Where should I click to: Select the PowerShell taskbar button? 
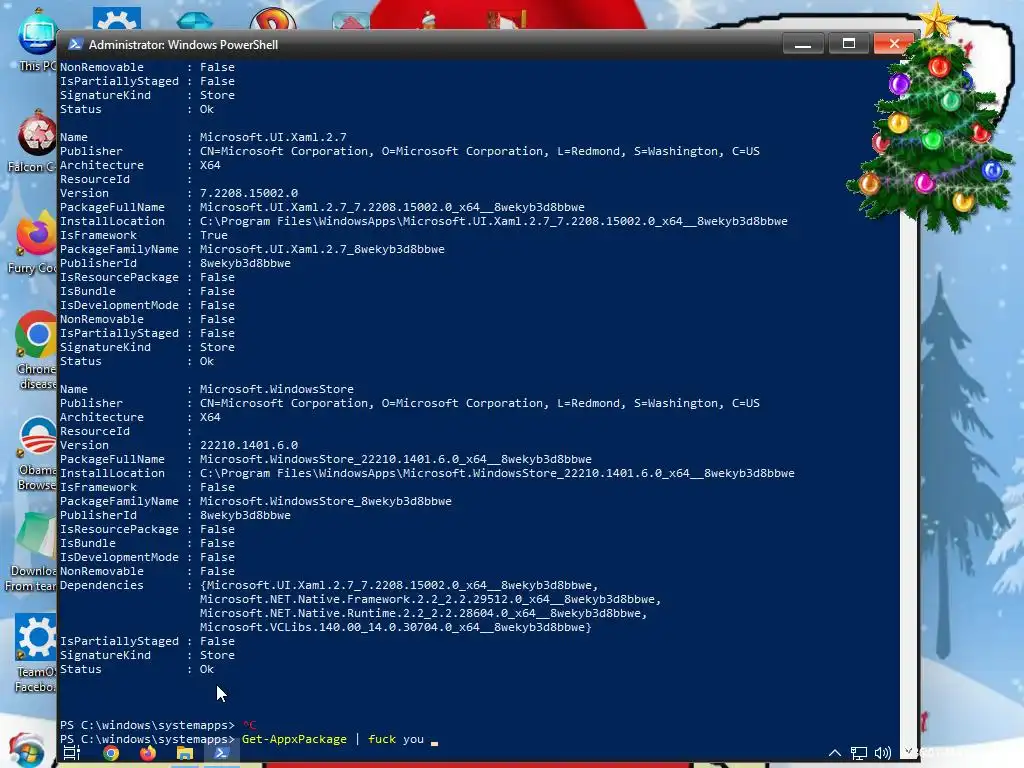[x=221, y=753]
